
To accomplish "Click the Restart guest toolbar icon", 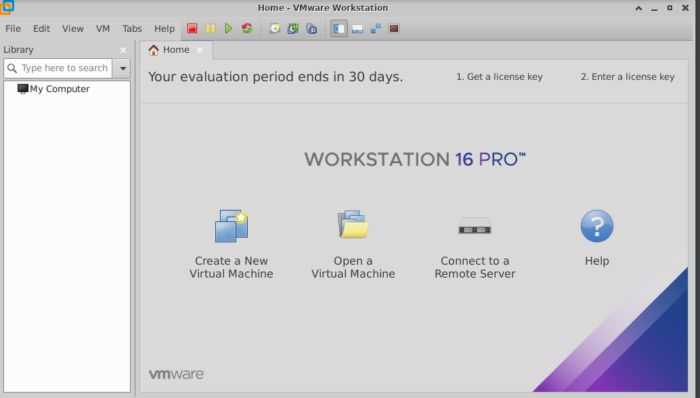I will (x=247, y=29).
